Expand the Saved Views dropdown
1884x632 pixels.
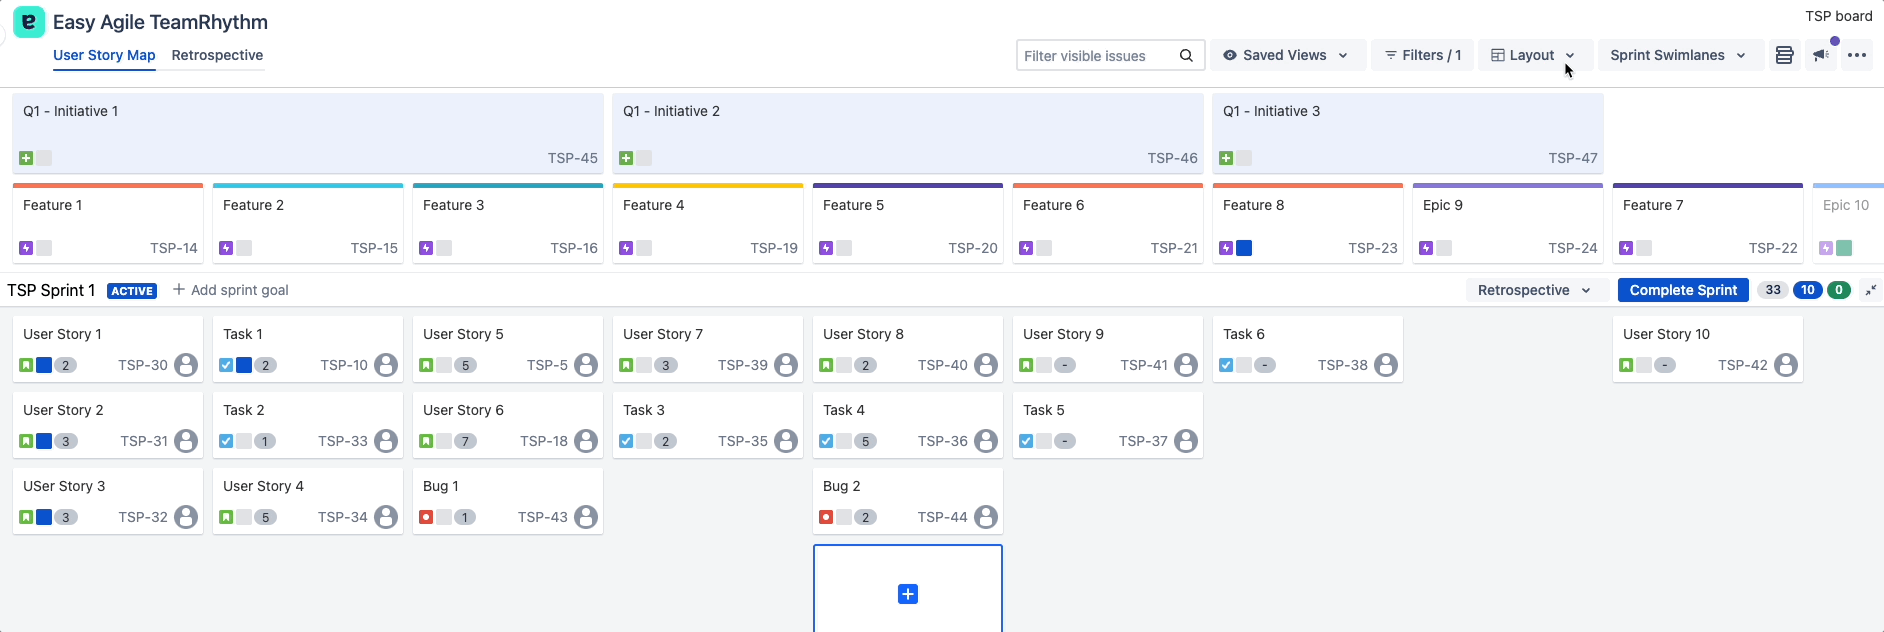point(1285,56)
